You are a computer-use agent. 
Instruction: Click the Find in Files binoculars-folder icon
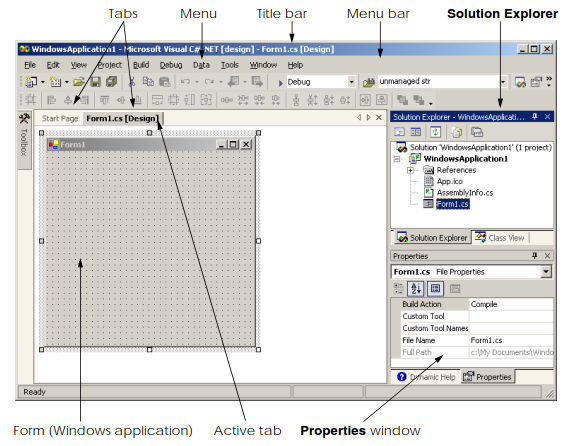[x=369, y=82]
